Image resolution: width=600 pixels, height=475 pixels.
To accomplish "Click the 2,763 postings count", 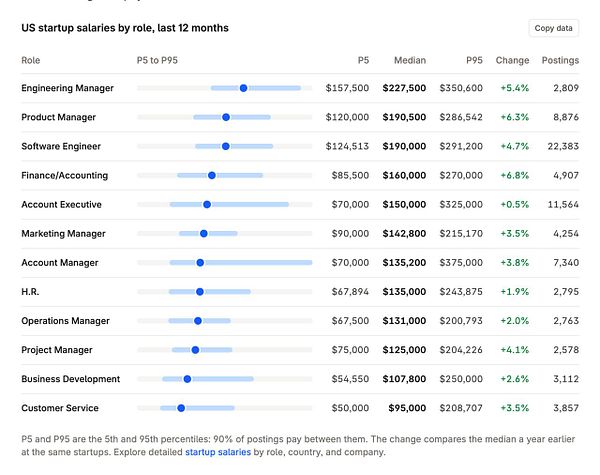I will tap(566, 321).
